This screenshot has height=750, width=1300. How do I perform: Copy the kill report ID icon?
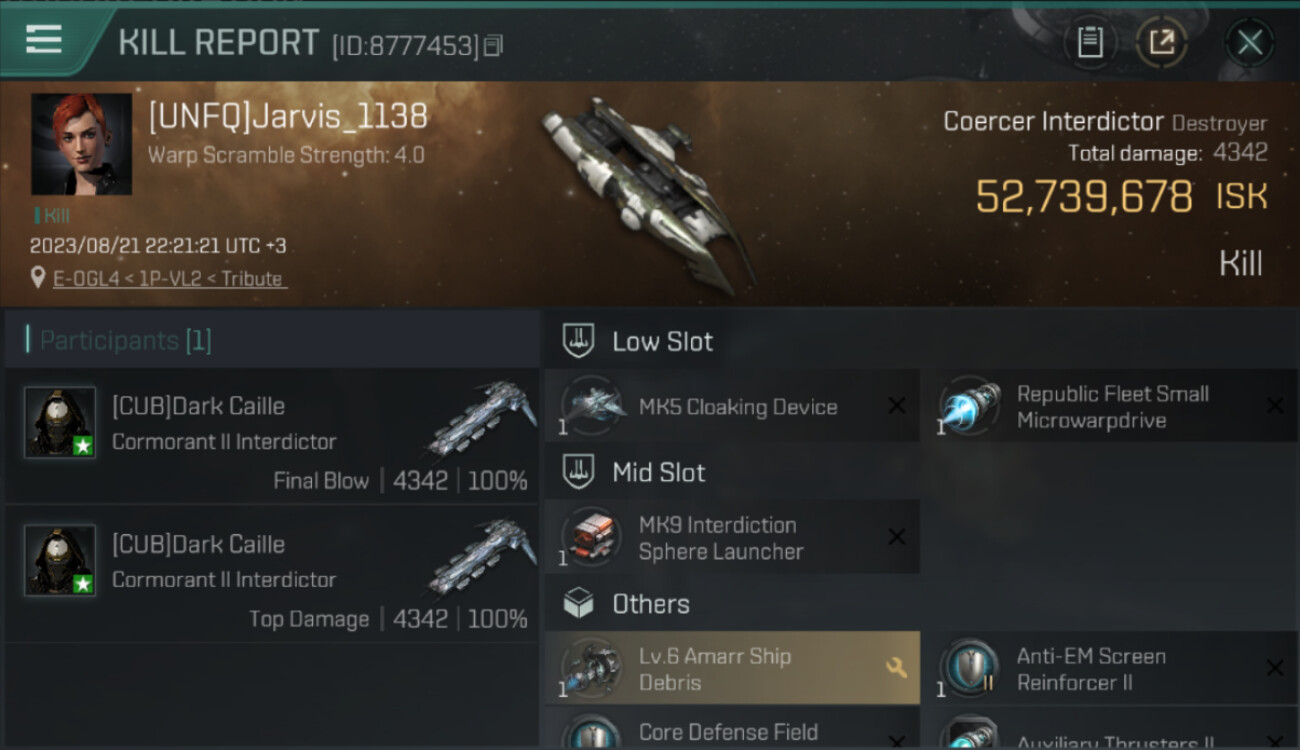(x=493, y=45)
